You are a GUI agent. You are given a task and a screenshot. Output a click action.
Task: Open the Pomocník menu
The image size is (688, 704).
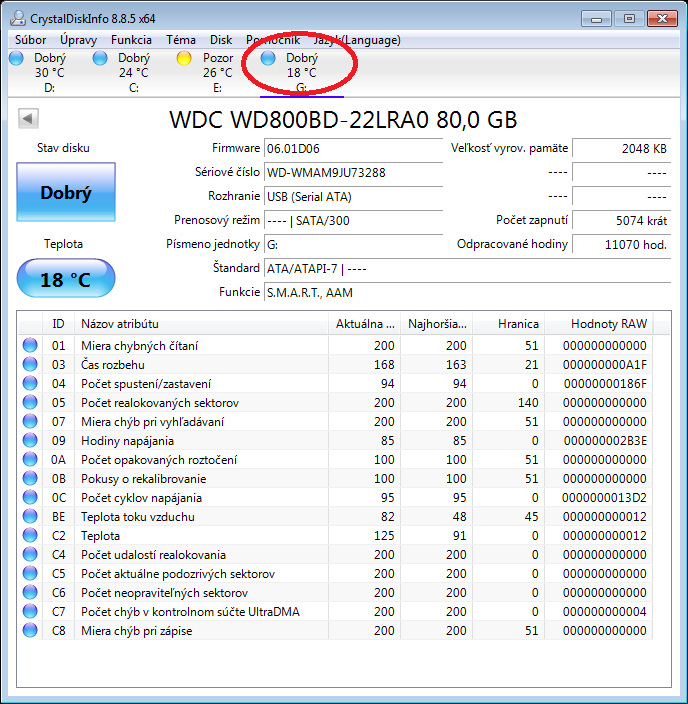273,40
